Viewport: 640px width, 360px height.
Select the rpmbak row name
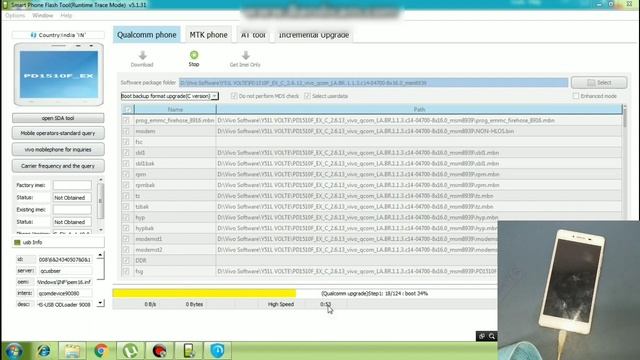(145, 185)
